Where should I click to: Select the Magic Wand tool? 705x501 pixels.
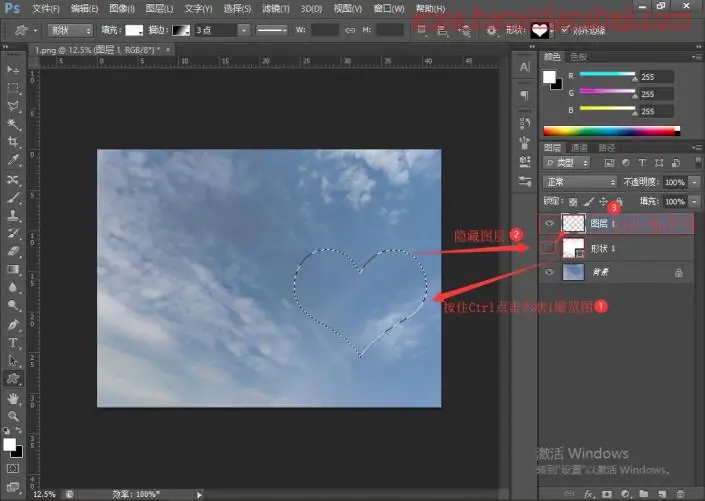pos(13,124)
